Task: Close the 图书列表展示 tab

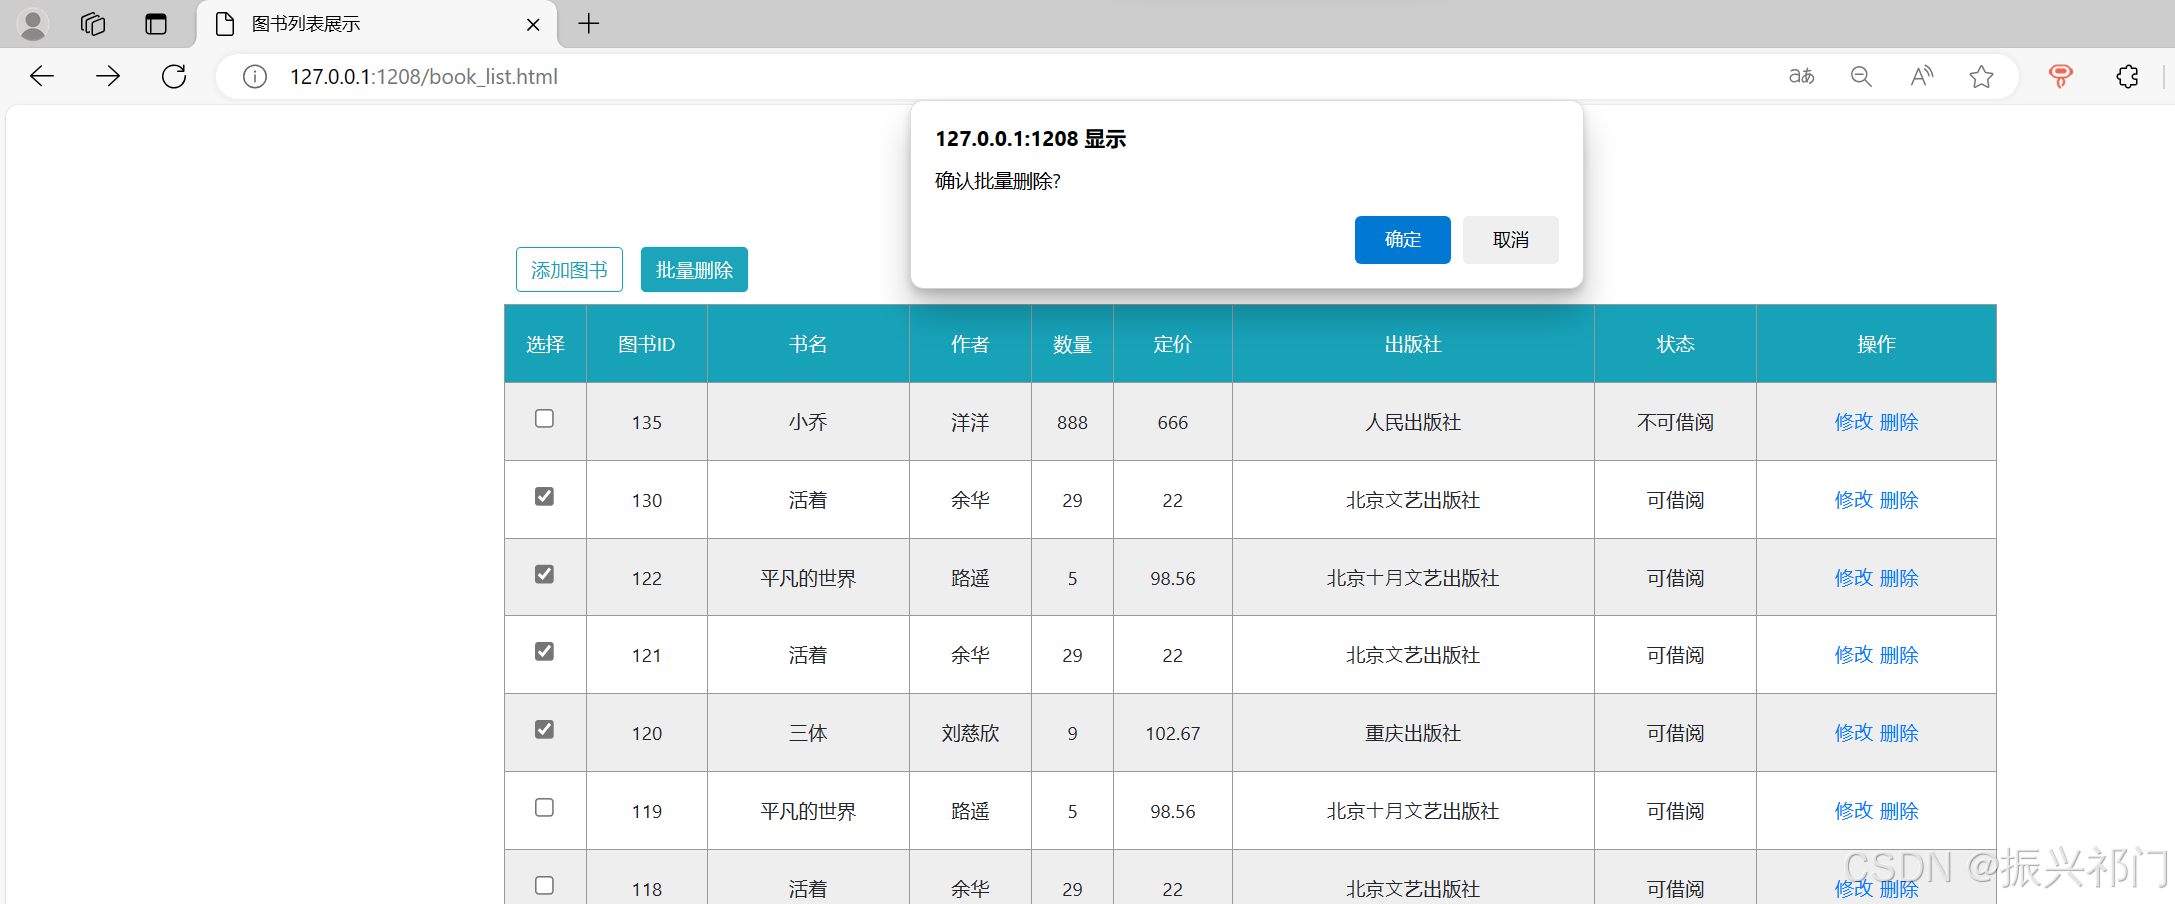Action: point(533,24)
